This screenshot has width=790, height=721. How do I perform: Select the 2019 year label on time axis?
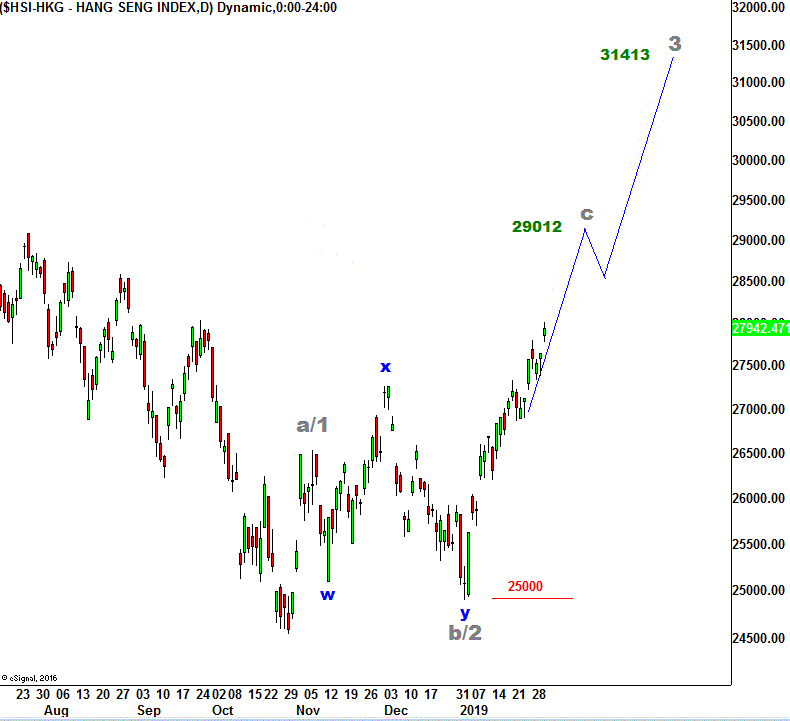tap(471, 710)
